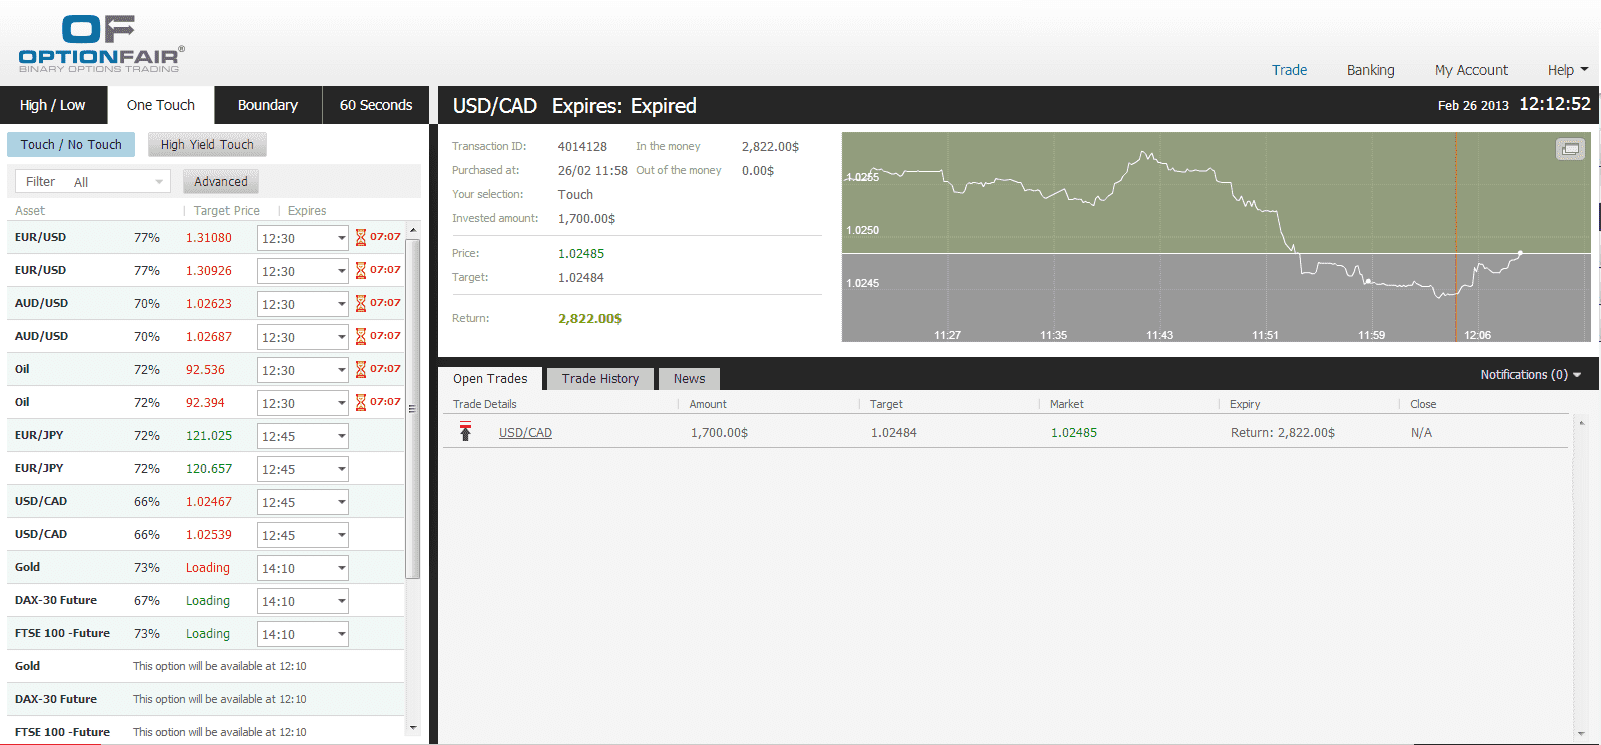Image resolution: width=1601 pixels, height=745 pixels.
Task: Click the asset list scrollbar down arrow
Action: [413, 728]
